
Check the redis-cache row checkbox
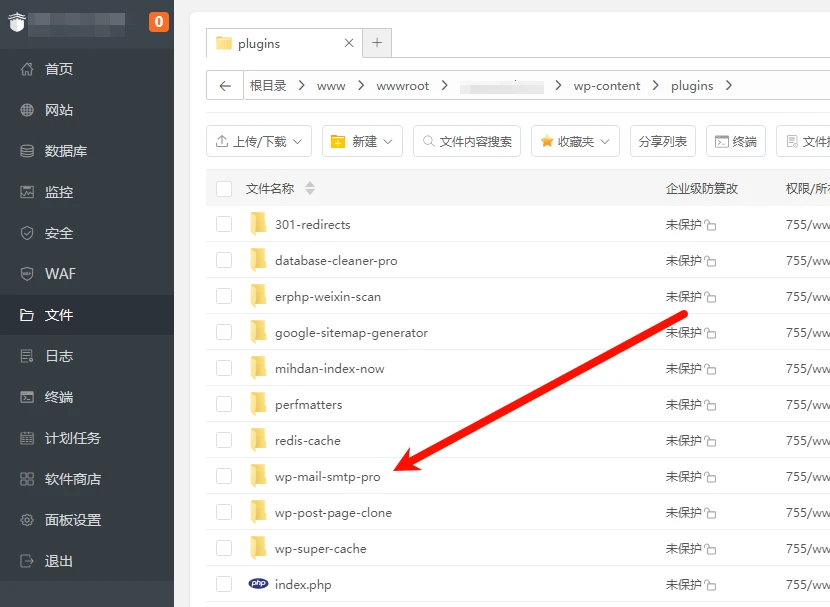(224, 440)
